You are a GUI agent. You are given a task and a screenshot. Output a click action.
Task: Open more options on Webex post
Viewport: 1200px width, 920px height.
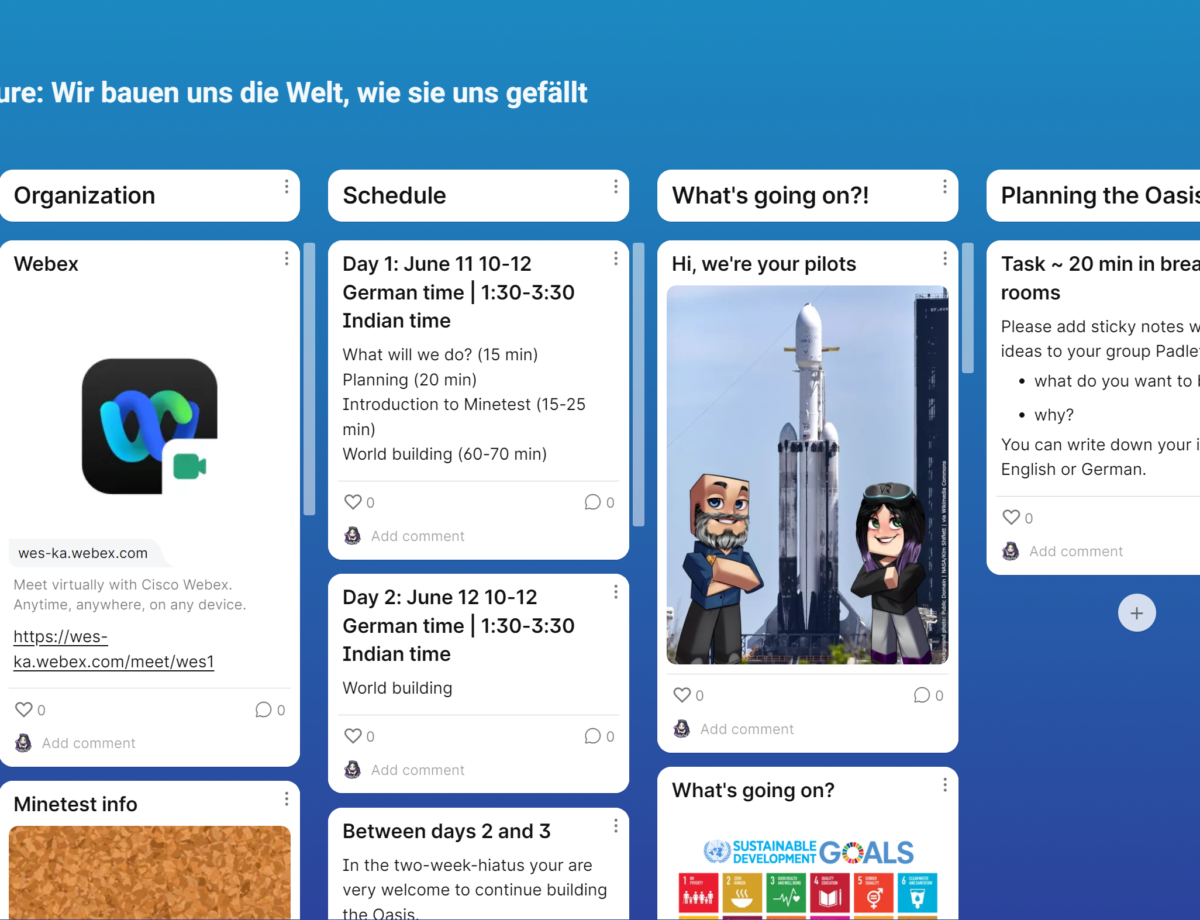(x=286, y=259)
